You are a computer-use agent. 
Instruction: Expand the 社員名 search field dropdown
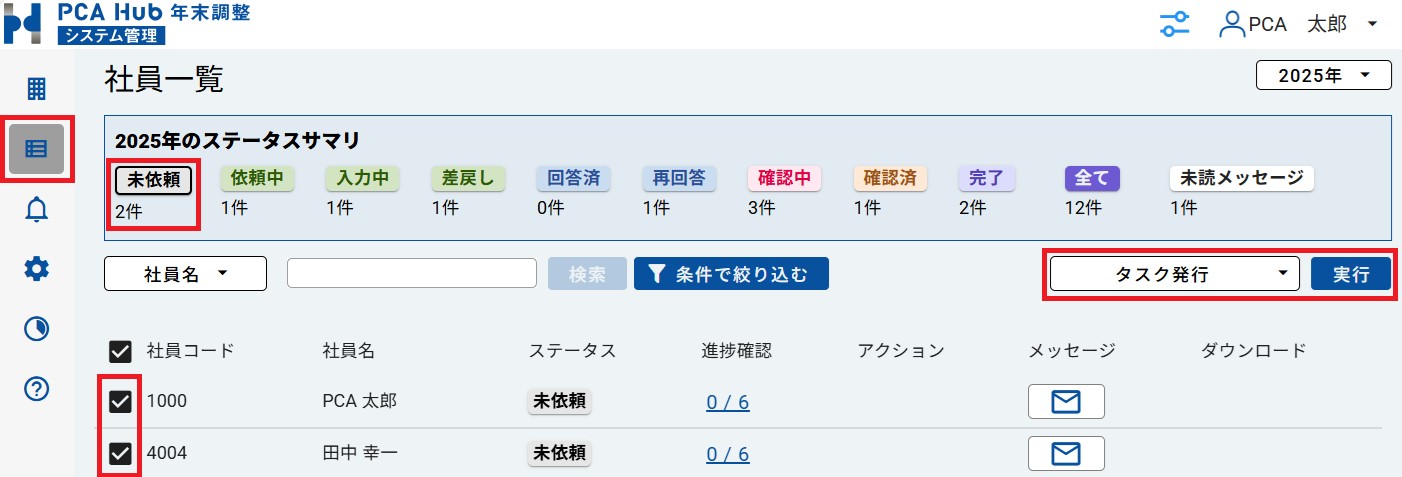(185, 274)
